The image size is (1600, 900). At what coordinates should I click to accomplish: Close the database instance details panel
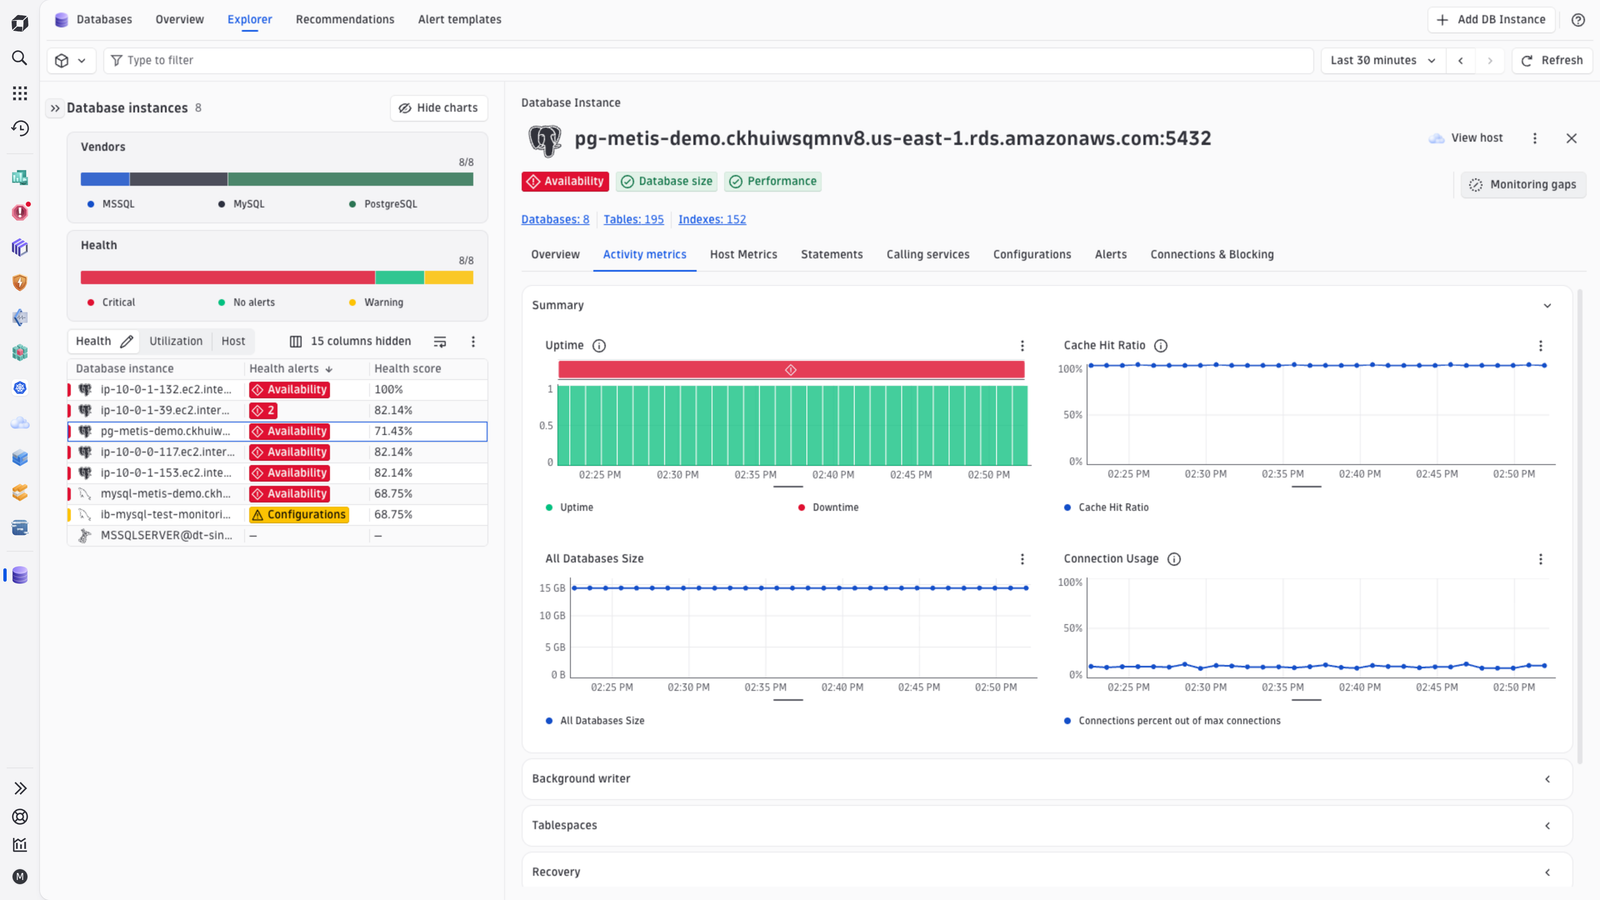[1571, 138]
